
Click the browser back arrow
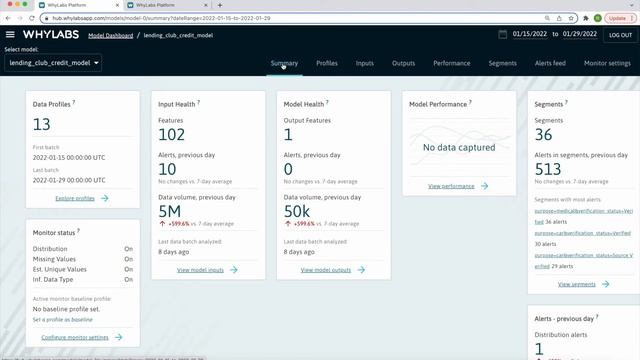(x=8, y=18)
